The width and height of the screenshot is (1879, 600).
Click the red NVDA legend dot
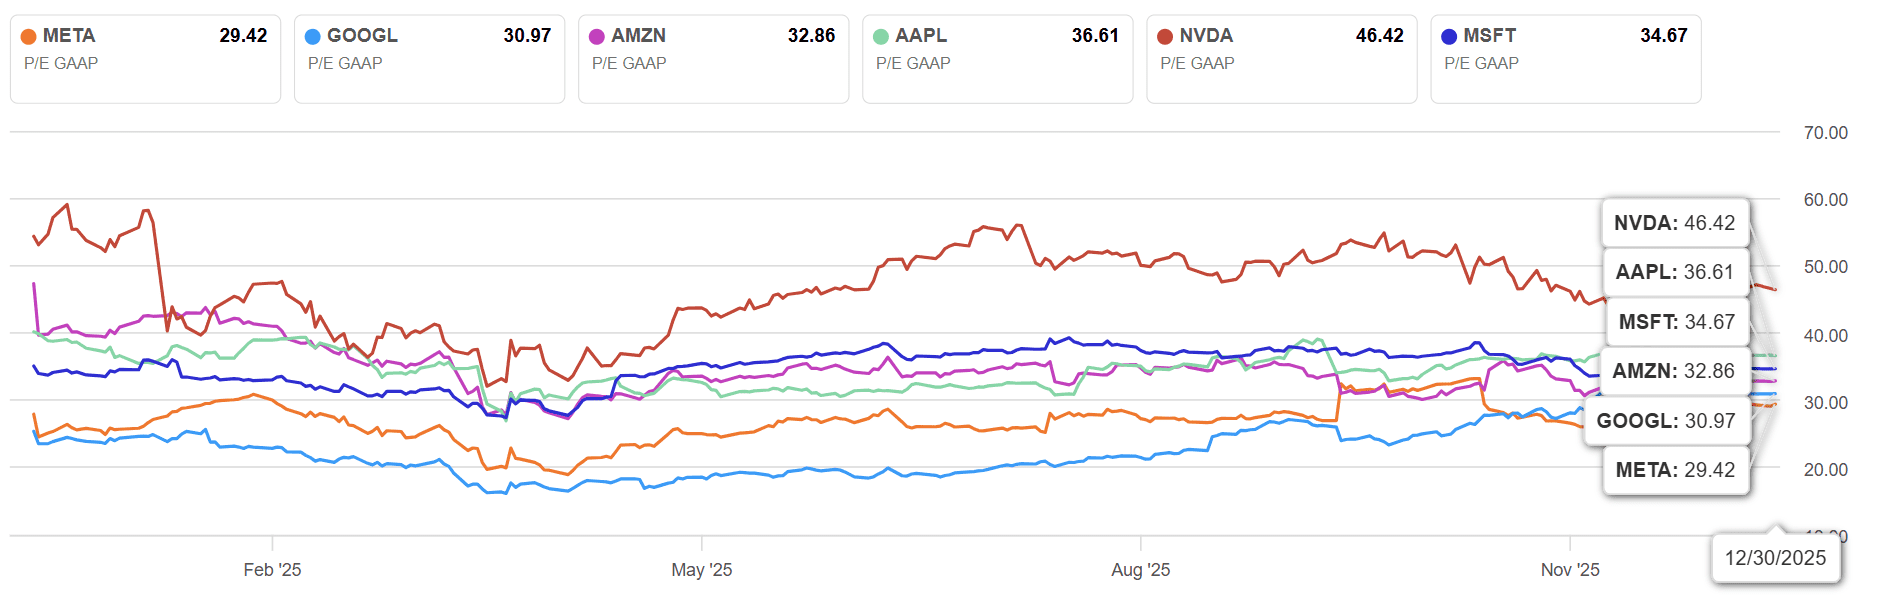pyautogui.click(x=1165, y=37)
